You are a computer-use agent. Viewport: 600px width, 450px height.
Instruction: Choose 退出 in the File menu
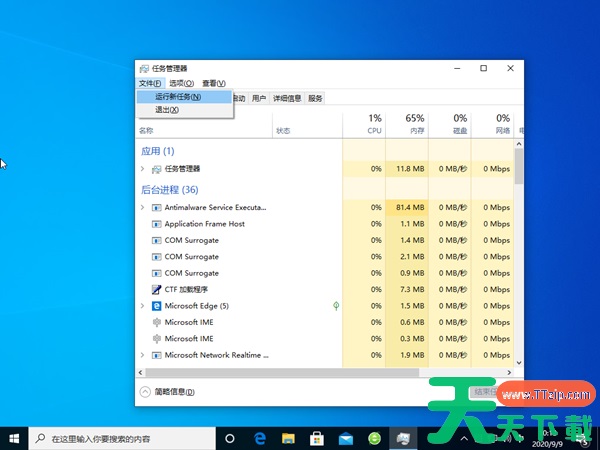point(166,109)
